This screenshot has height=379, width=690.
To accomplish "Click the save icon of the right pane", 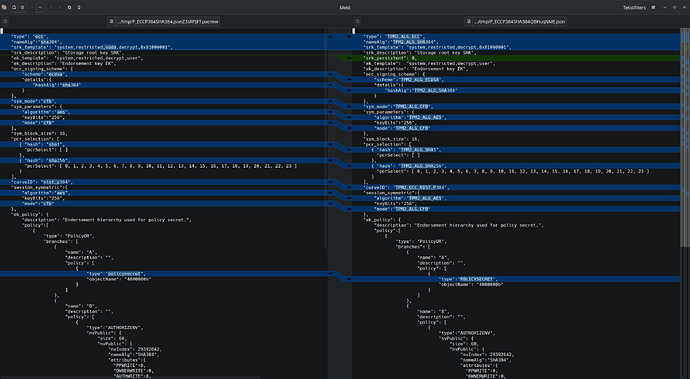I will click(358, 21).
